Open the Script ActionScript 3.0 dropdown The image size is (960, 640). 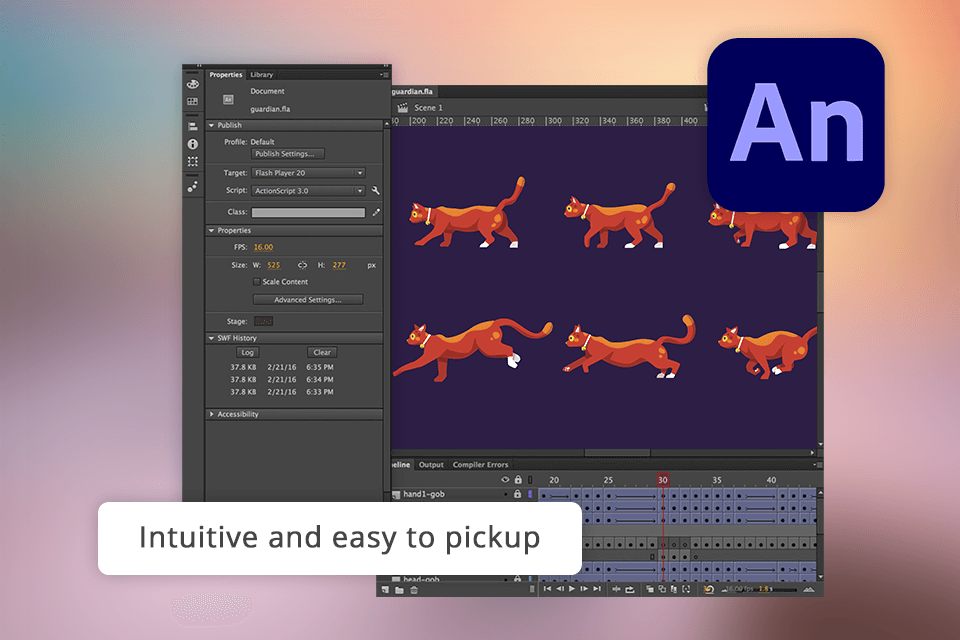pos(309,190)
